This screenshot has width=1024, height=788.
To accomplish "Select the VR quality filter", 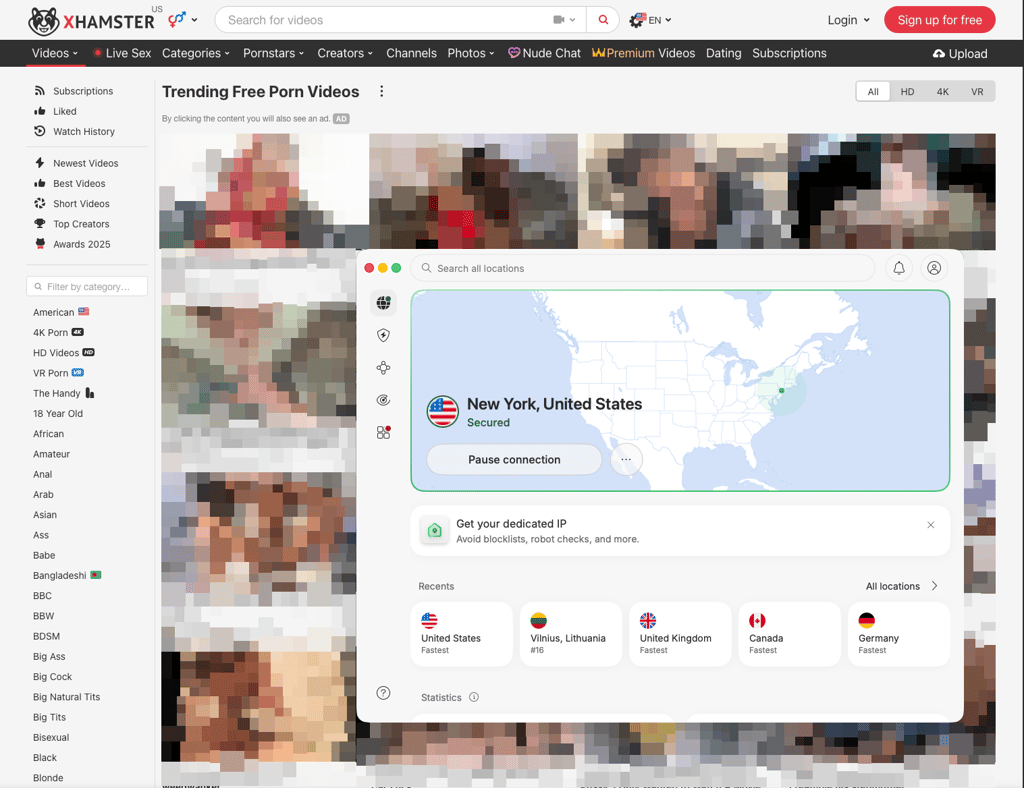I will [x=977, y=91].
